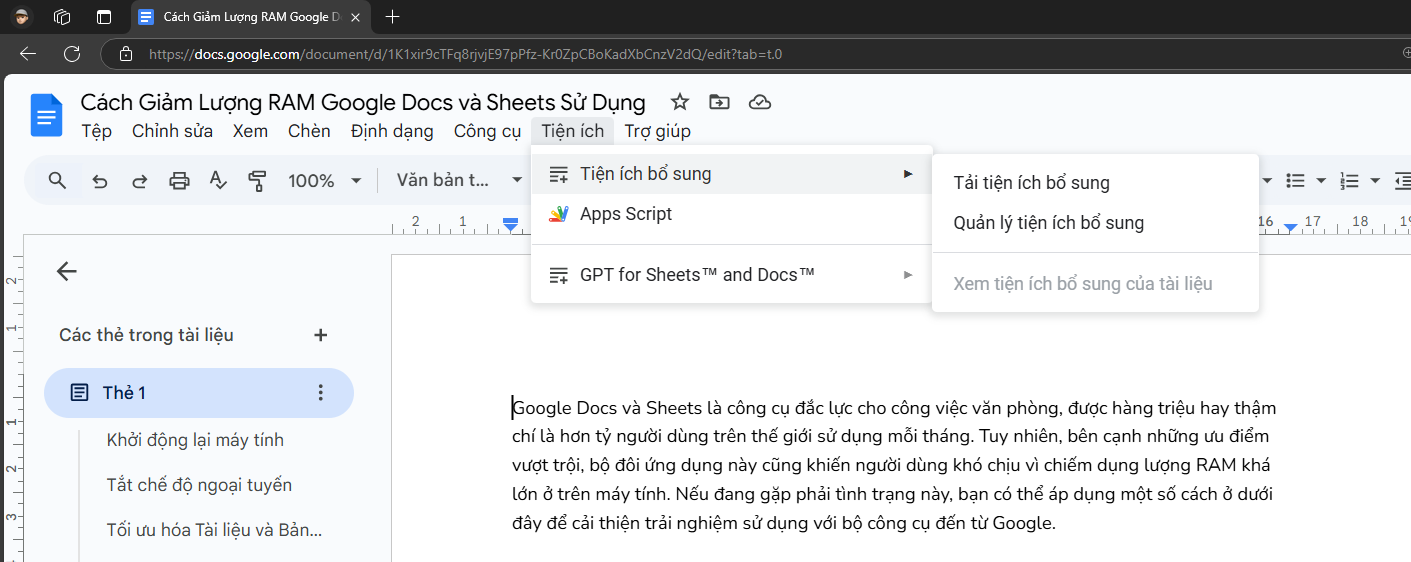Open the Xem menu
The image size is (1411, 562).
[x=250, y=131]
